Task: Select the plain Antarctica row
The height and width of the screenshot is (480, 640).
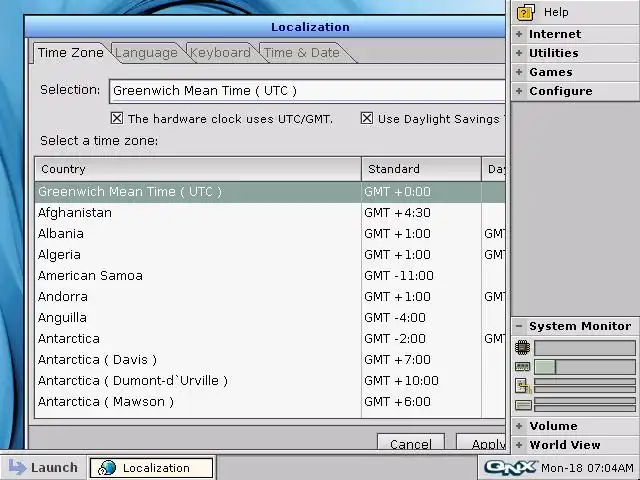Action: 270,339
